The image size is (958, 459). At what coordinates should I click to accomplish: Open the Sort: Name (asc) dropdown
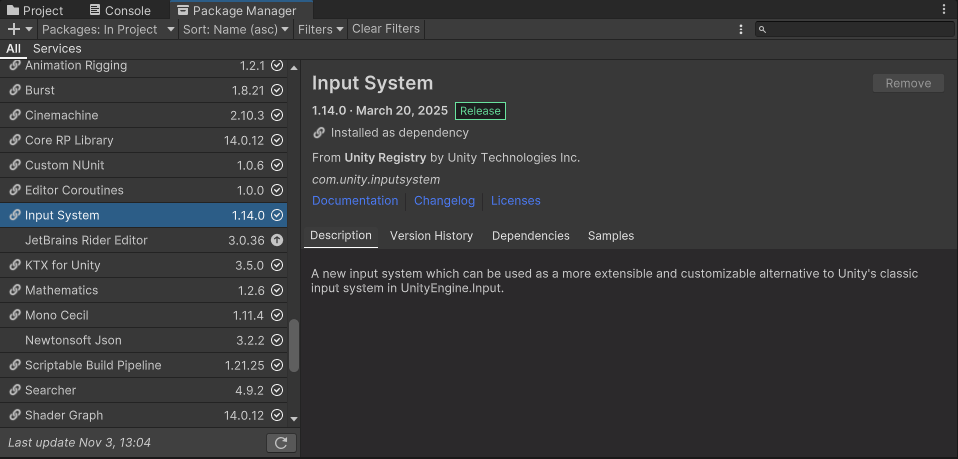click(x=236, y=29)
